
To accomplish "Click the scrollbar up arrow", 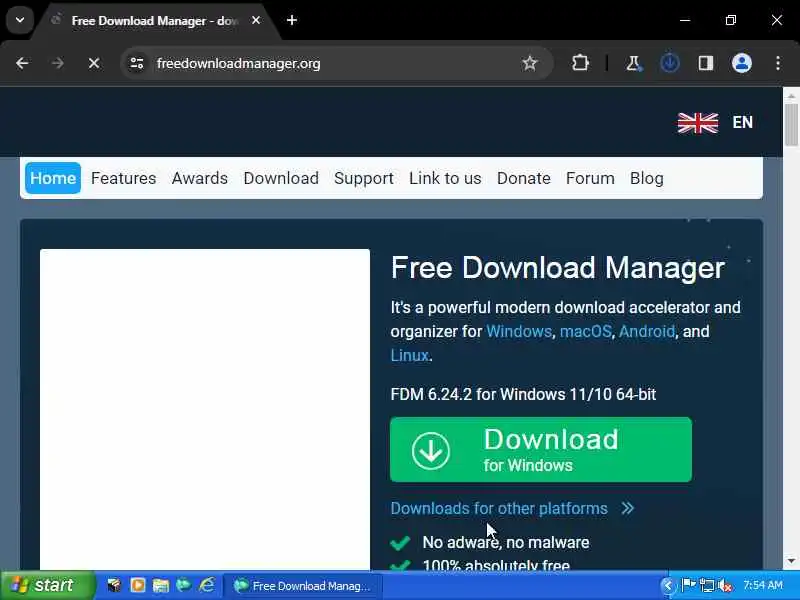I will click(x=791, y=95).
